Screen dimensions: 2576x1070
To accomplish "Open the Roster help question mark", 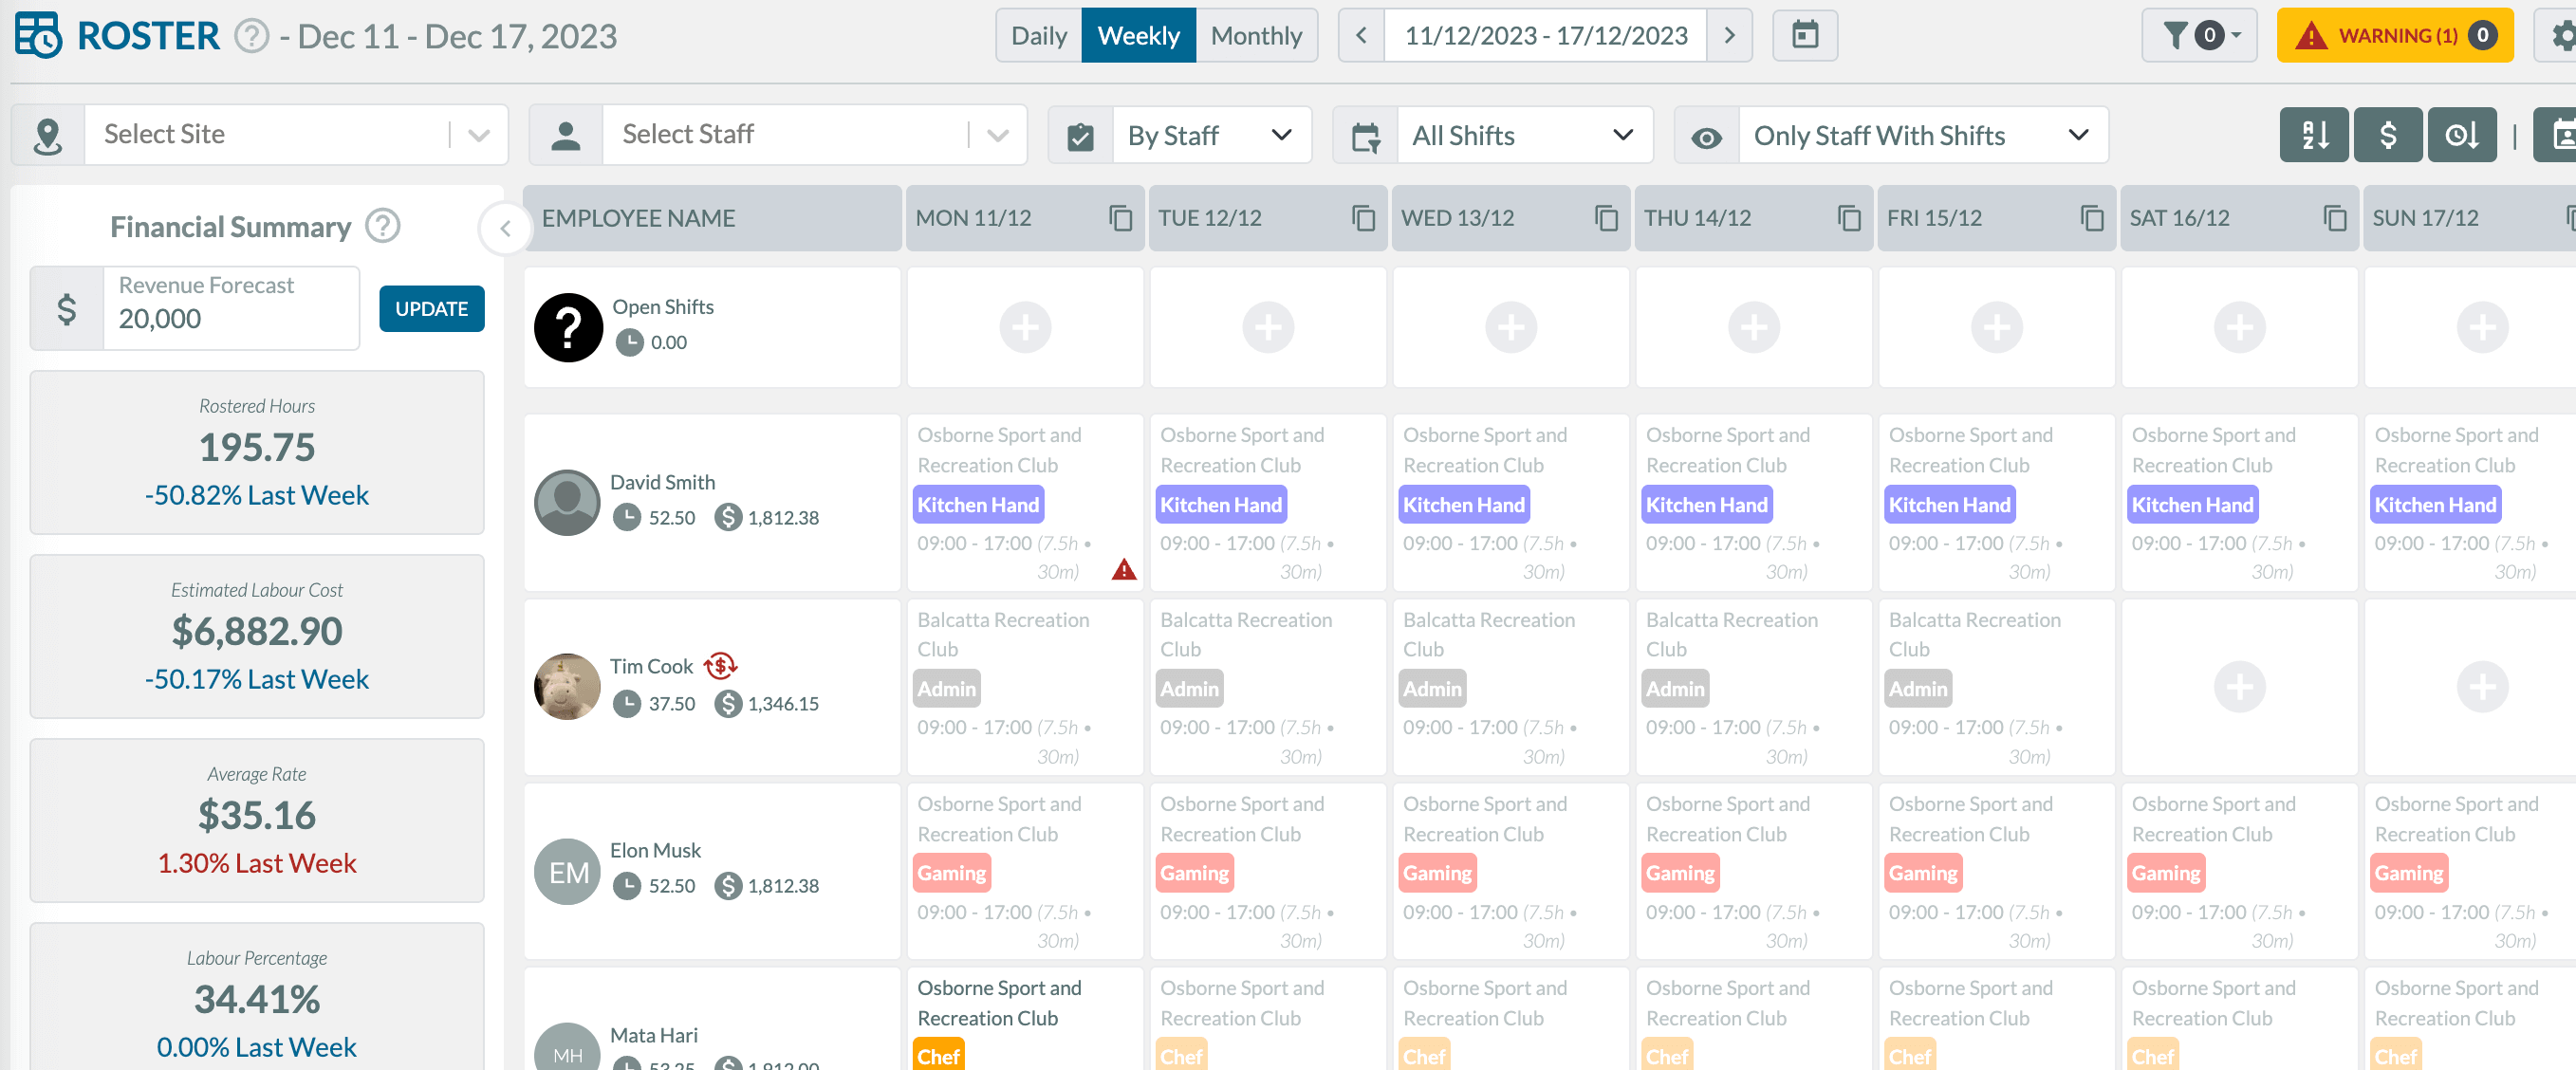I will pos(251,37).
